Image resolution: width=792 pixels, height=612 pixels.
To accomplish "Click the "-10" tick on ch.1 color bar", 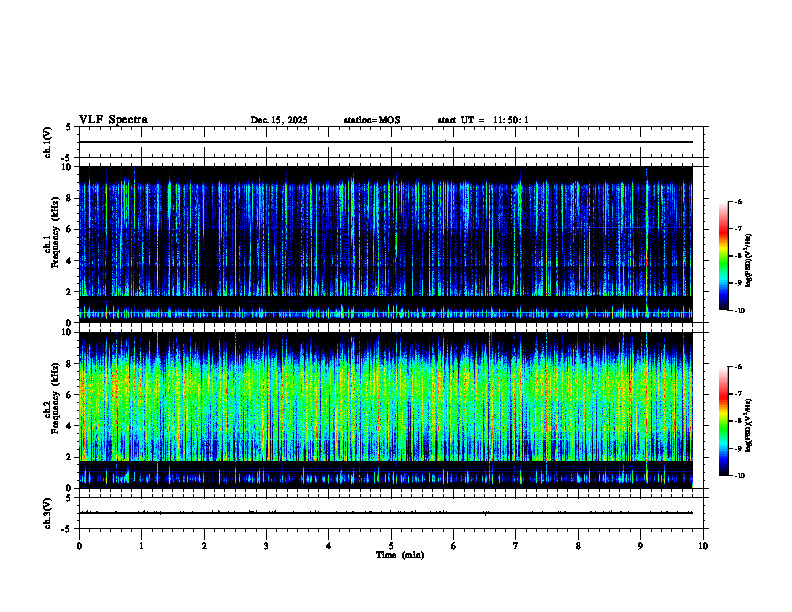I will pos(739,311).
